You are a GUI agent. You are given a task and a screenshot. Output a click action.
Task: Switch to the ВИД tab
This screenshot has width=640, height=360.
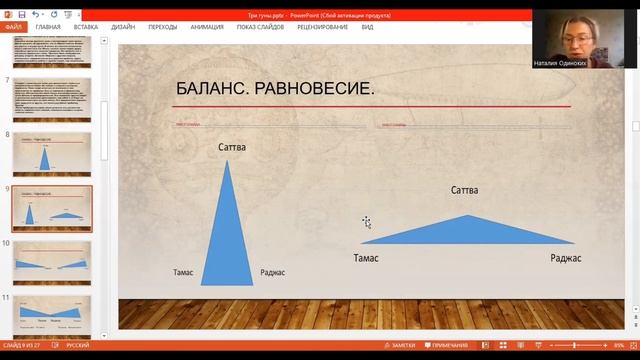coord(367,27)
